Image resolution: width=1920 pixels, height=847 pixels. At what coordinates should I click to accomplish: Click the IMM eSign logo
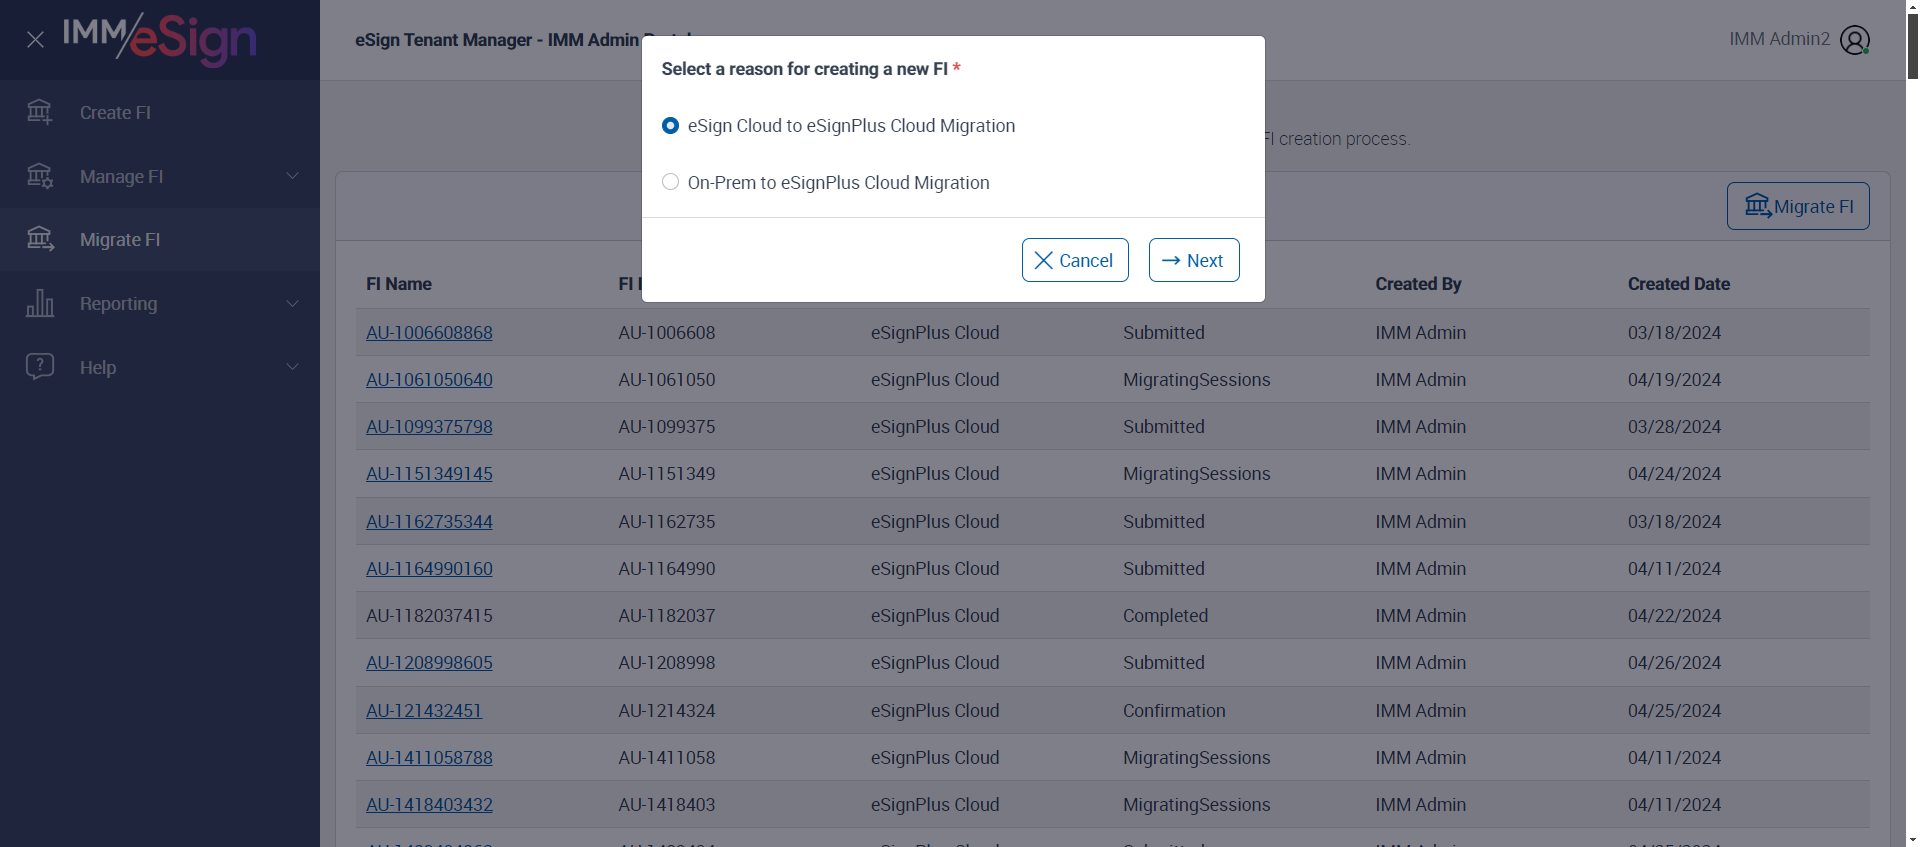click(160, 40)
